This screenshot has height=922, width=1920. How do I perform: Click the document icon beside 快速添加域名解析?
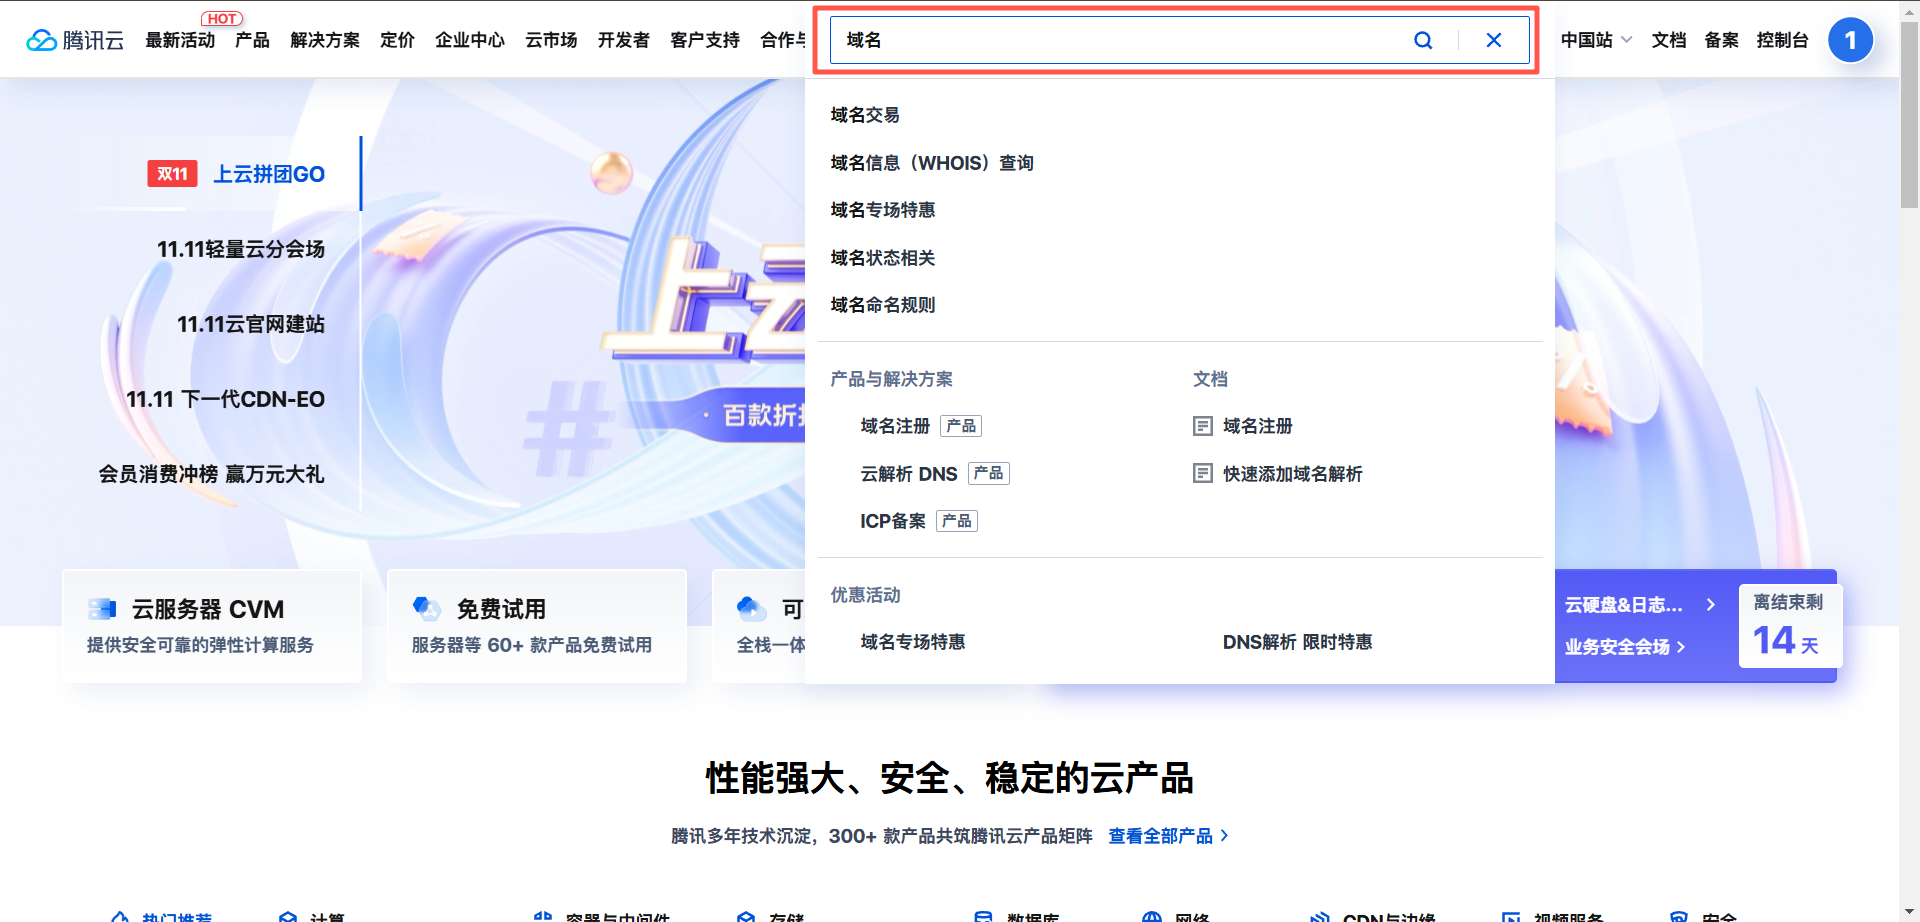(x=1203, y=474)
